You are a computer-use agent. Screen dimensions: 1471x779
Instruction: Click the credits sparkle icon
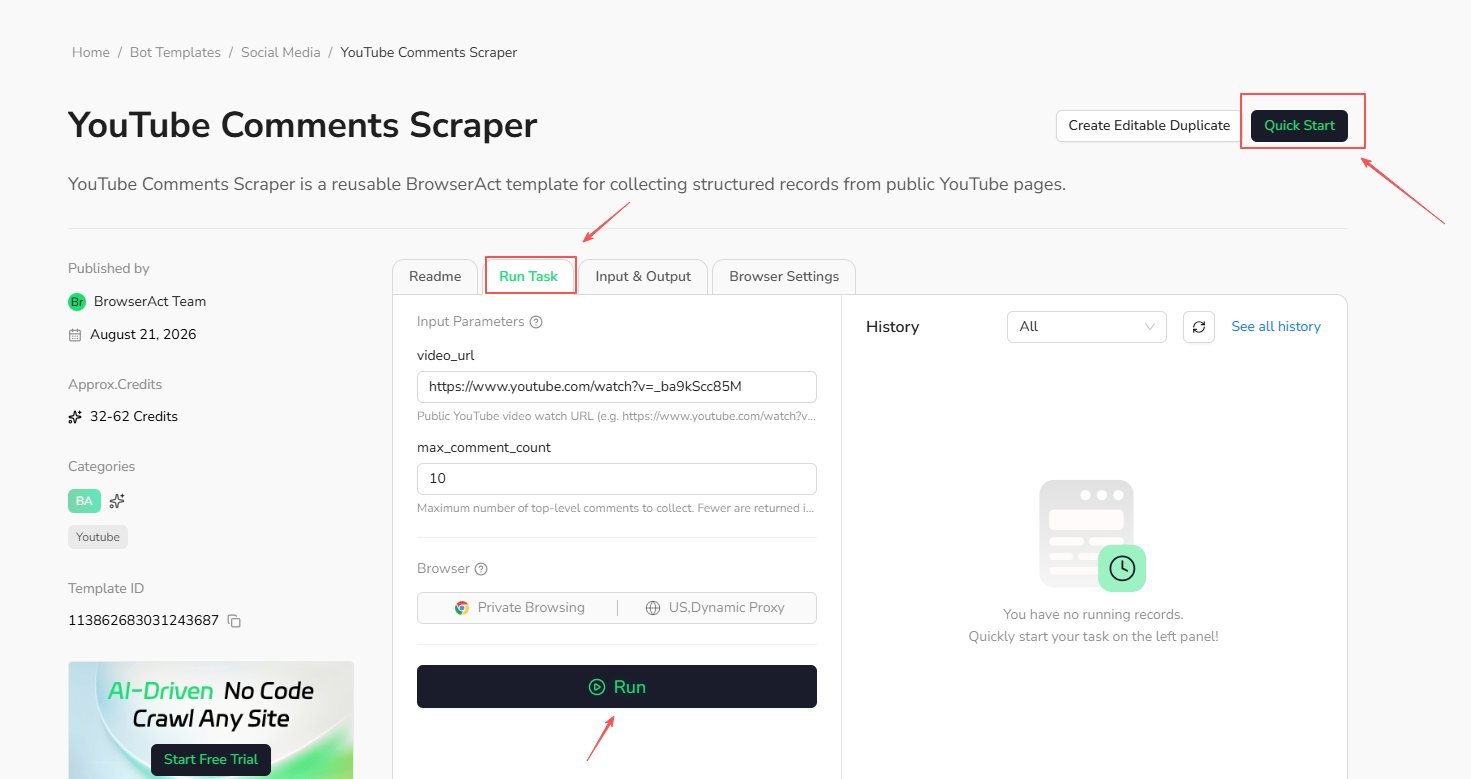coord(75,417)
